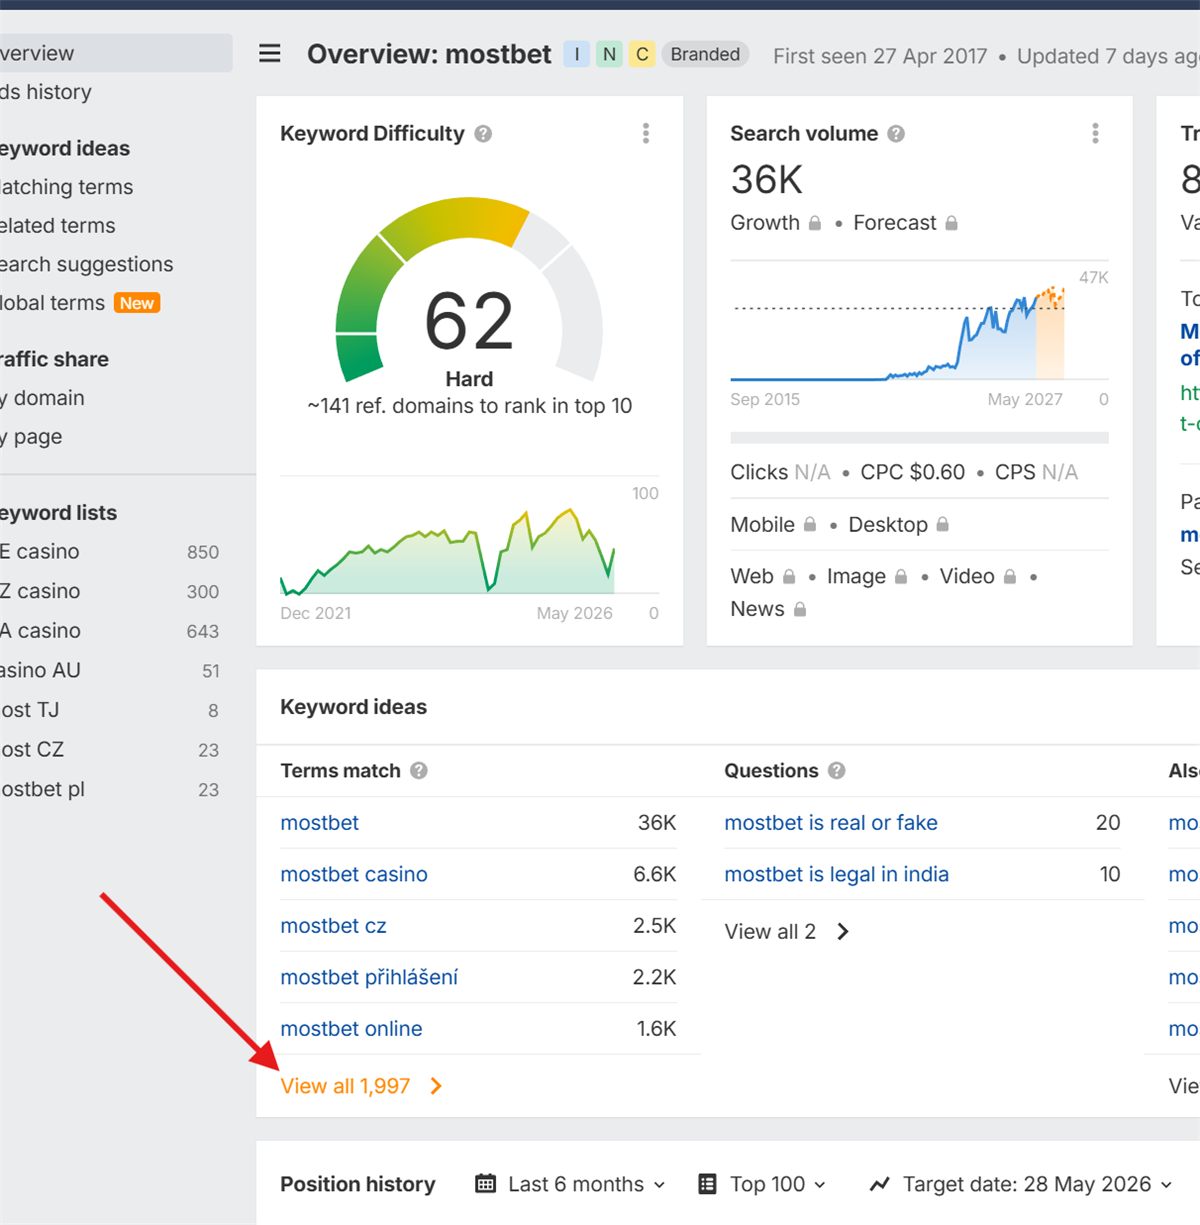Click mostbet is real or fake

point(831,823)
